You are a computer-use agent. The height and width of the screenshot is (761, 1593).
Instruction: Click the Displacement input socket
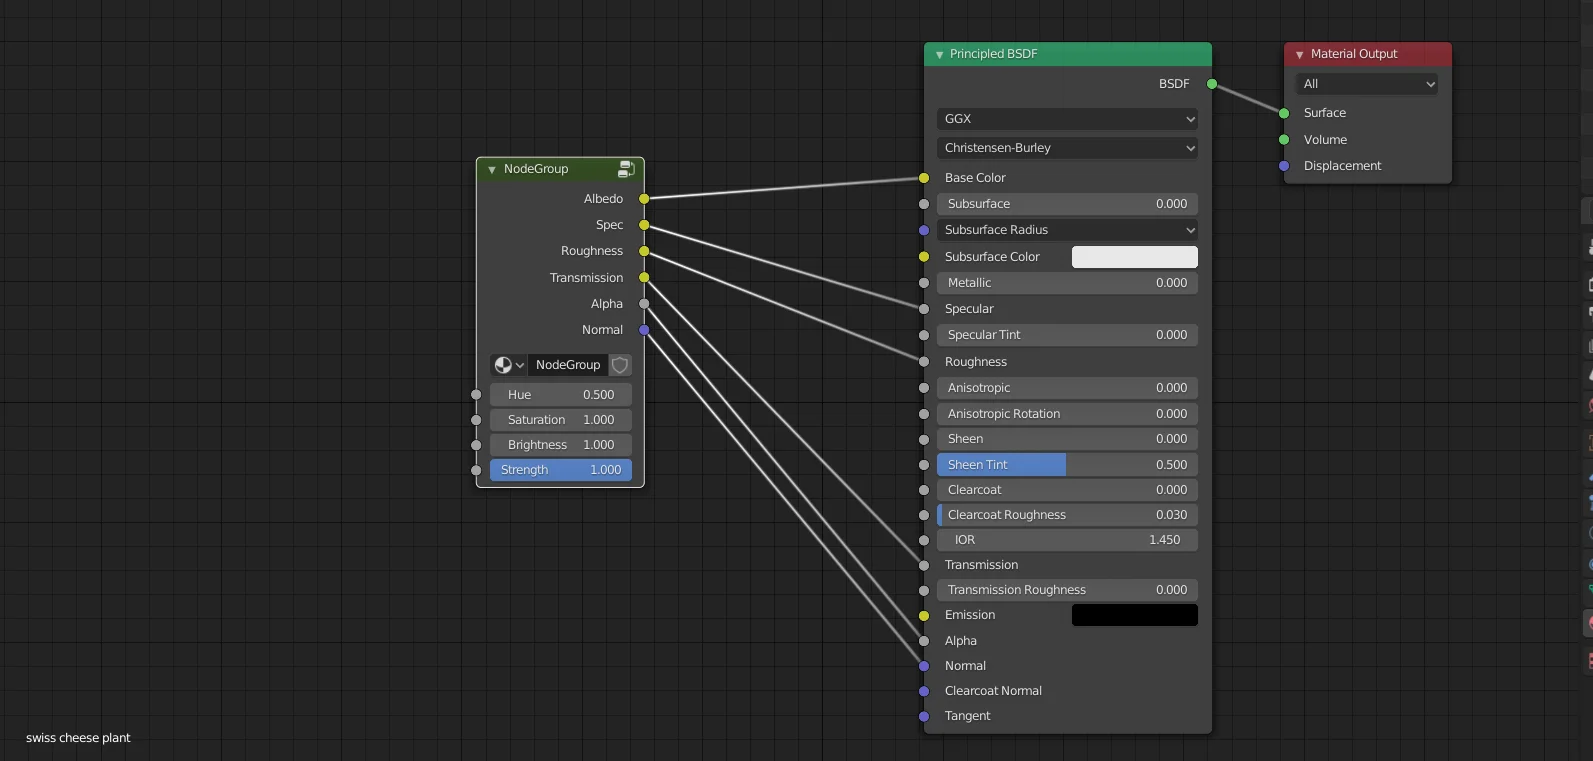coord(1284,166)
